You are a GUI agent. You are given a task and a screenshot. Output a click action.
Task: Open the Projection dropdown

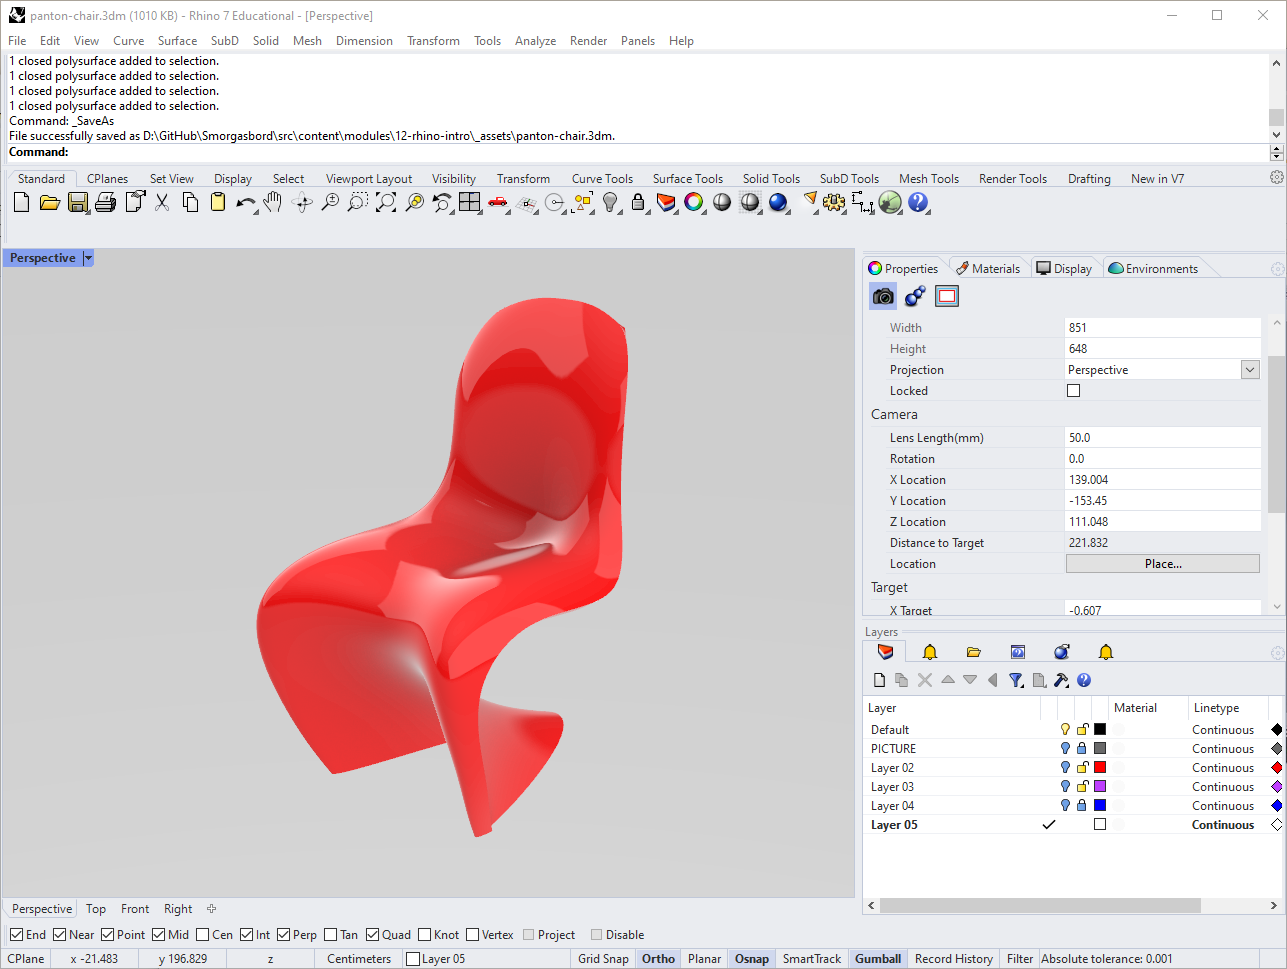tap(1250, 370)
